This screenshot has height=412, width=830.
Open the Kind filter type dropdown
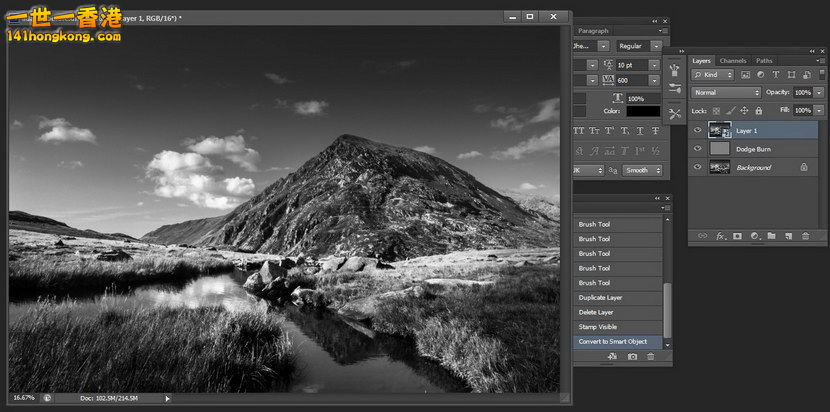click(x=712, y=75)
